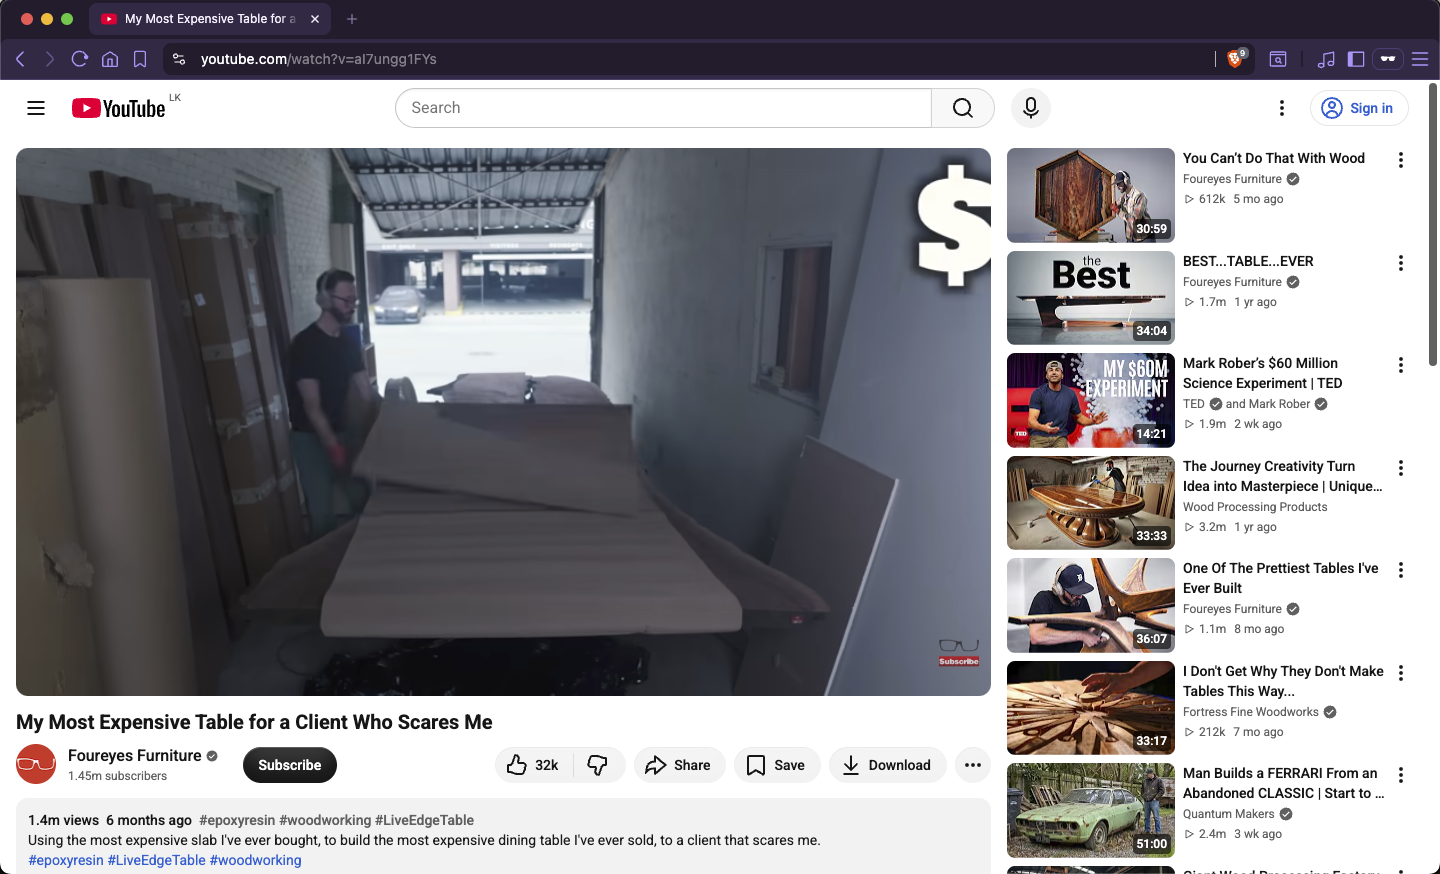Like the video with thumbs up
Viewport: 1440px width, 874px height.
534,765
